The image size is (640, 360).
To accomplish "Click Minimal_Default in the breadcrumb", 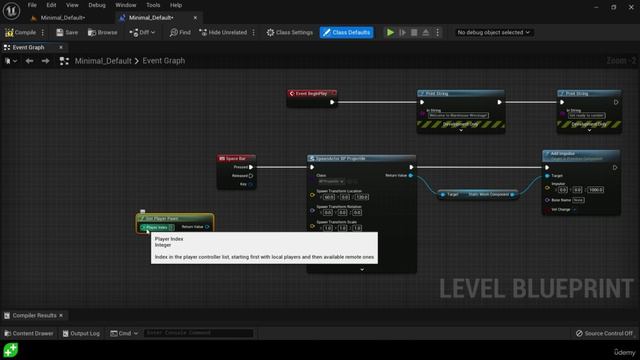I will tap(103, 61).
